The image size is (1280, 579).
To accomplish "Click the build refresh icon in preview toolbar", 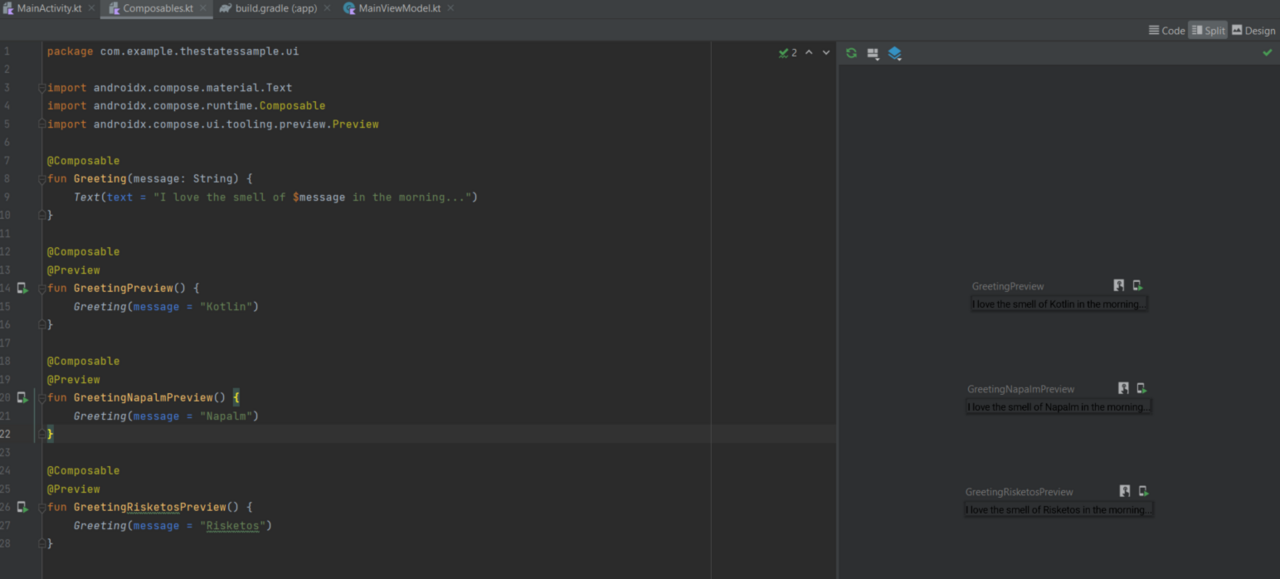I will point(851,53).
